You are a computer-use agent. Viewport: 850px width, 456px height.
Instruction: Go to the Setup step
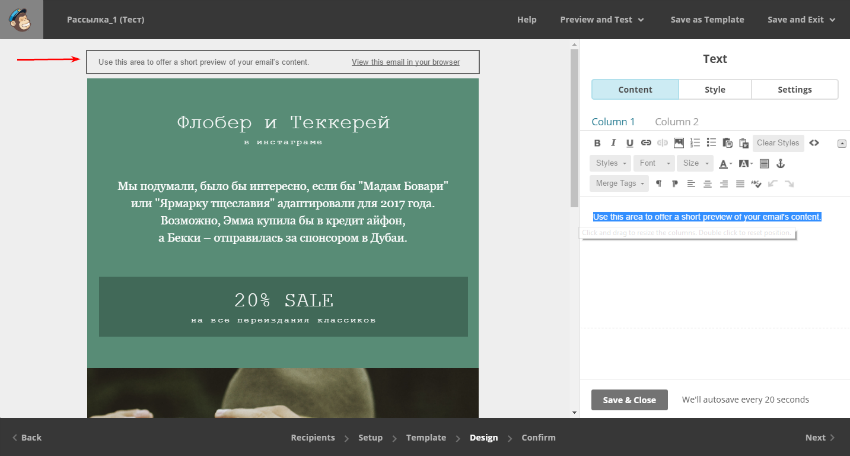click(x=370, y=438)
